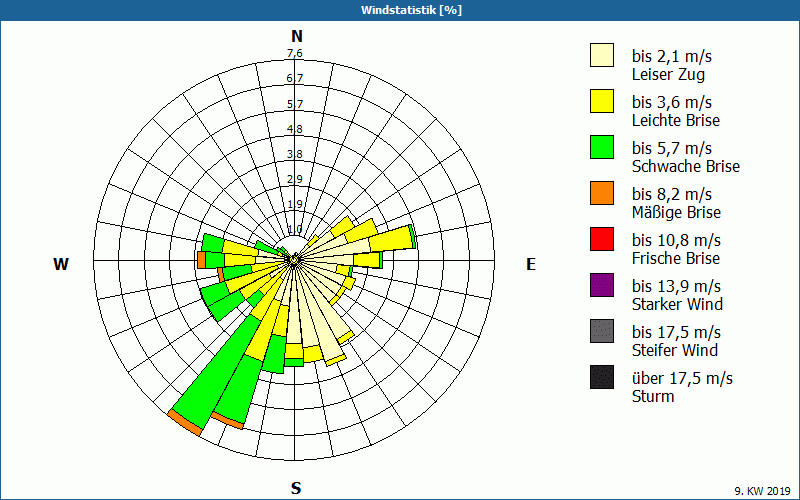Image resolution: width=800 pixels, height=500 pixels.
Task: Click the 'Mäßige Brise' legend text
Action: pyautogui.click(x=677, y=212)
